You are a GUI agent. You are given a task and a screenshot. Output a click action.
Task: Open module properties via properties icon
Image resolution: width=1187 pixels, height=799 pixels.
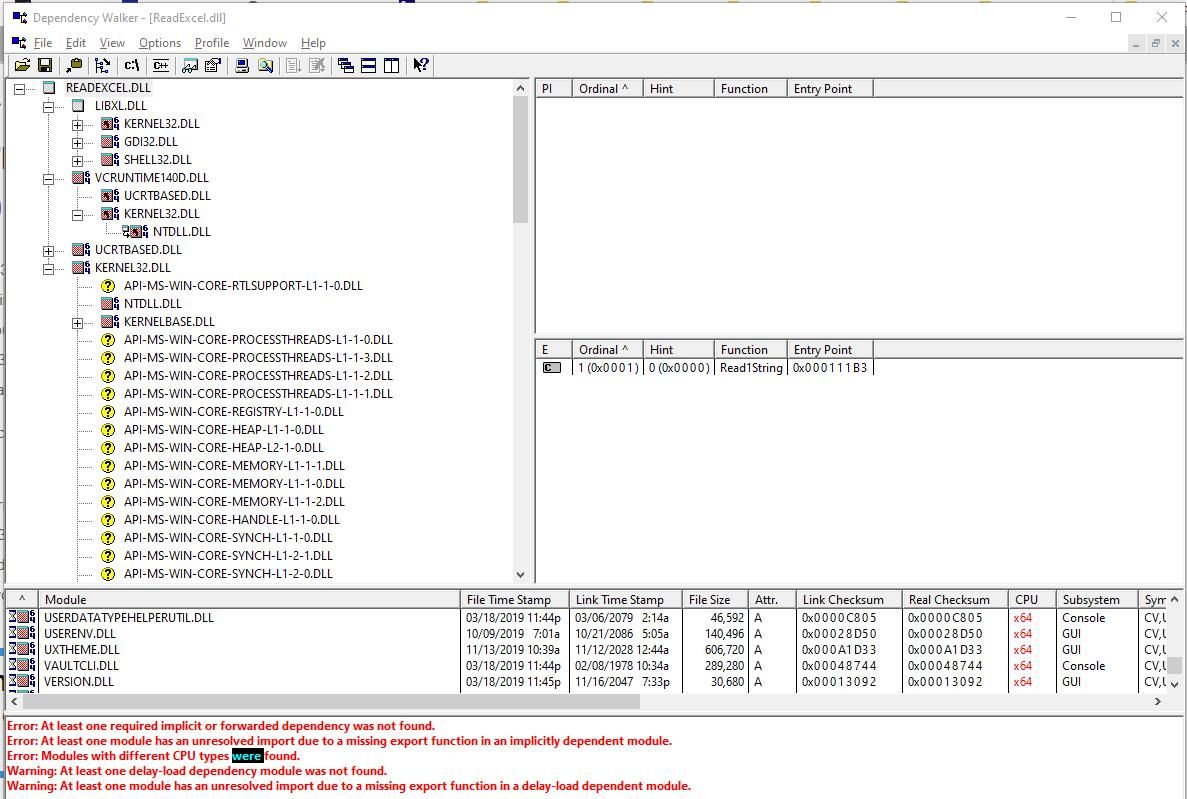coord(211,65)
